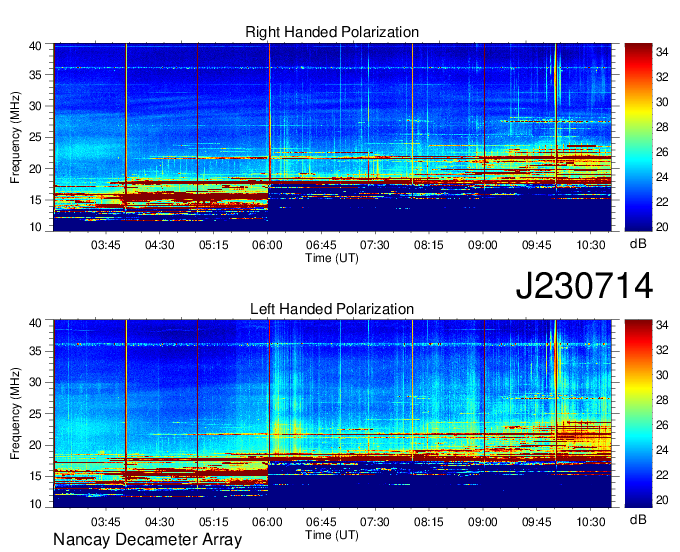Click the 30 MHz tick of Left Handed plot
This screenshot has height=552, width=680.
35,382
